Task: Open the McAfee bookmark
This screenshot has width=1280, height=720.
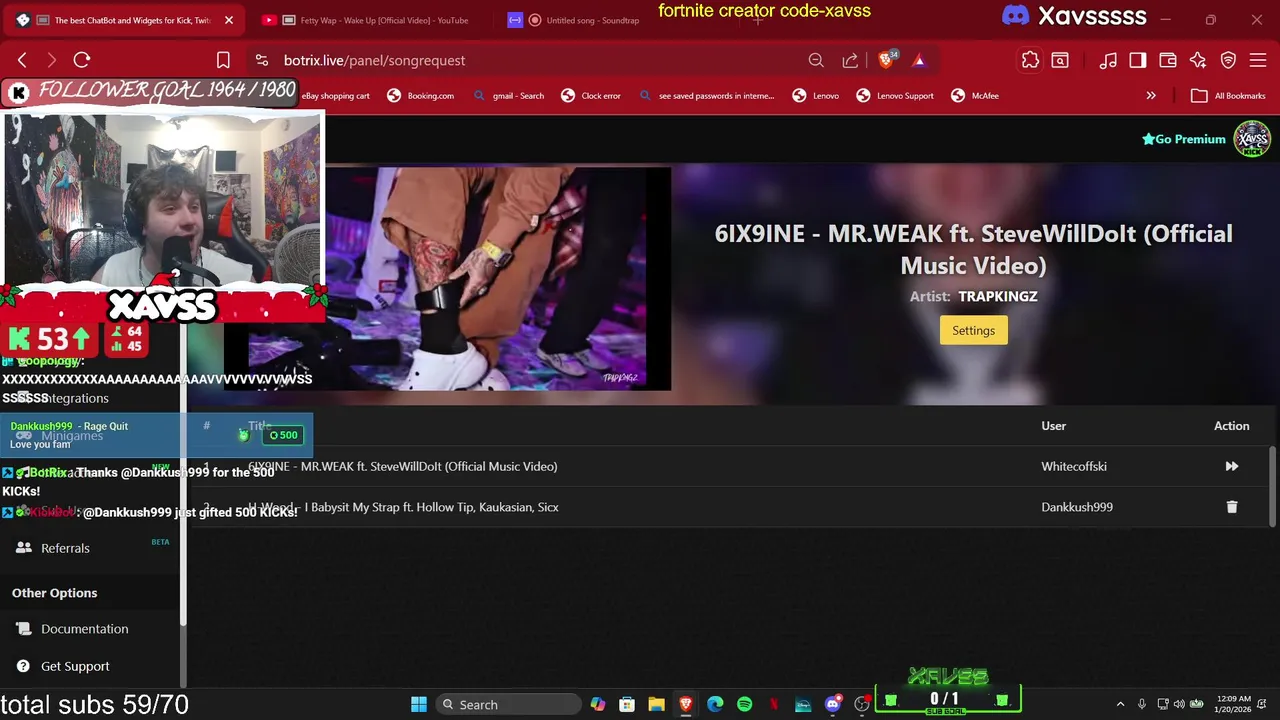Action: click(975, 96)
